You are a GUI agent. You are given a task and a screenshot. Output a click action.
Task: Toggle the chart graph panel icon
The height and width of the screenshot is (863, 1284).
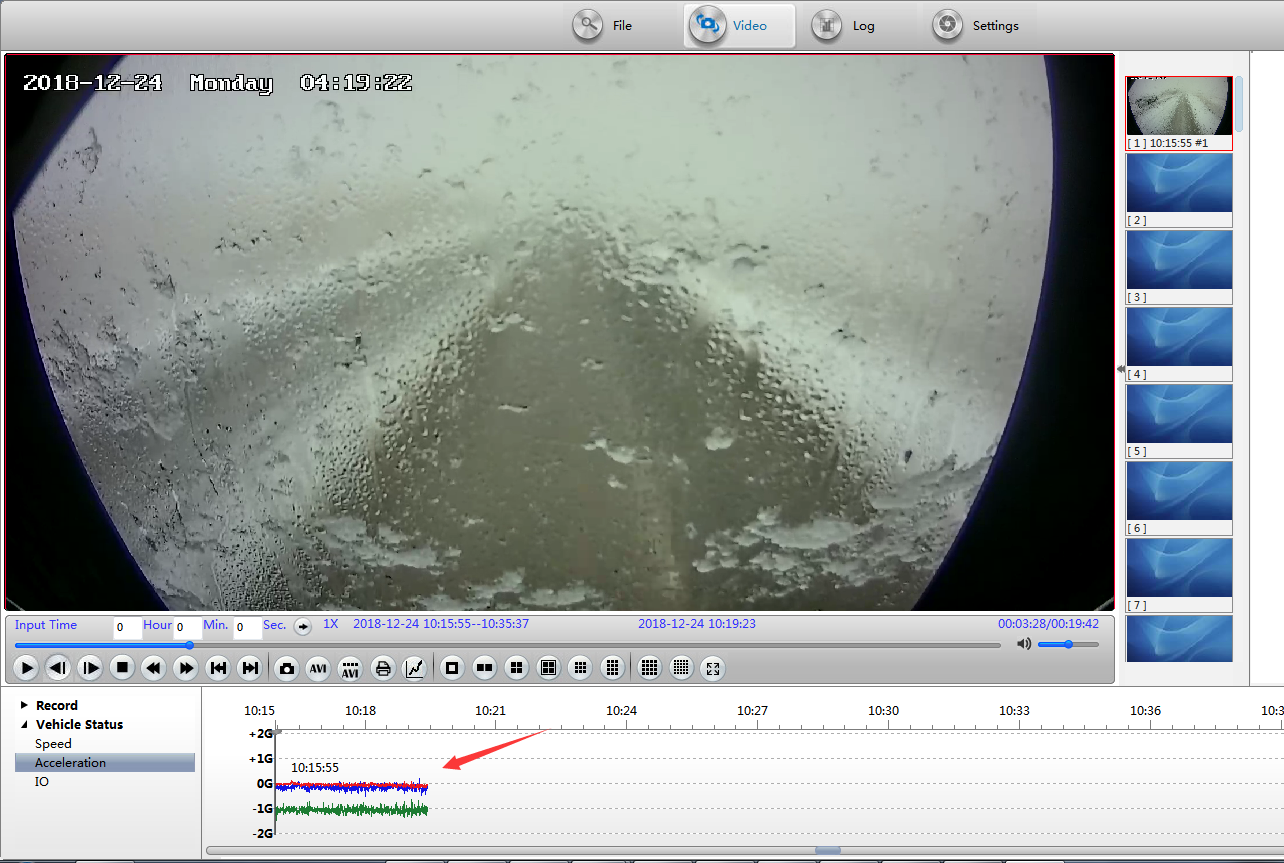[414, 668]
